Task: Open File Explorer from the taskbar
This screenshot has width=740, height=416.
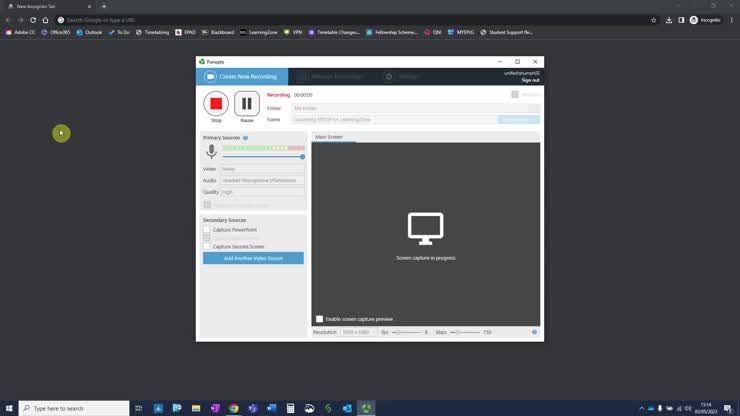Action: [196, 408]
